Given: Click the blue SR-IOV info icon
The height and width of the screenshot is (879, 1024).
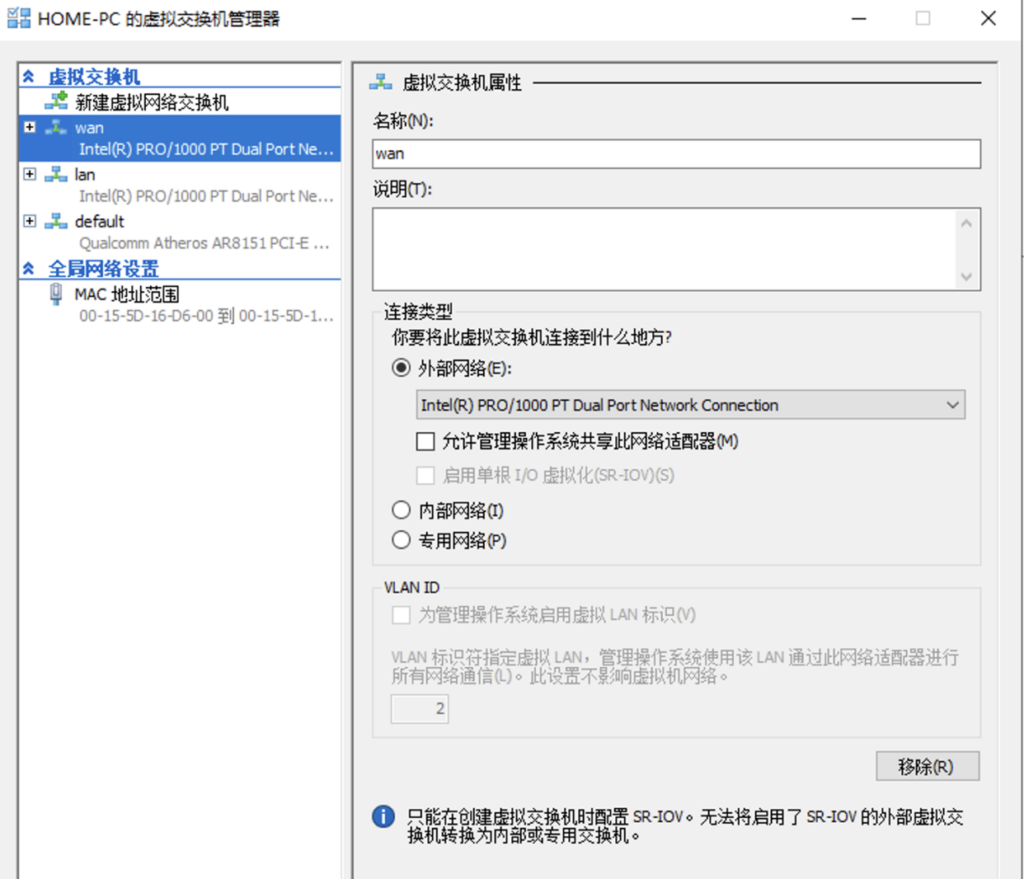Looking at the screenshot, I should click(383, 816).
